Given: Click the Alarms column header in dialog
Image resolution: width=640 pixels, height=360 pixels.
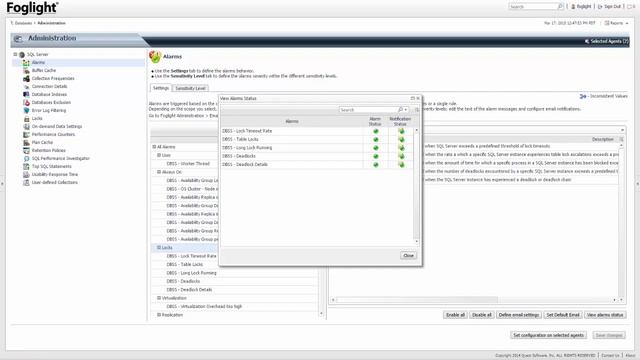Looking at the screenshot, I should point(292,121).
